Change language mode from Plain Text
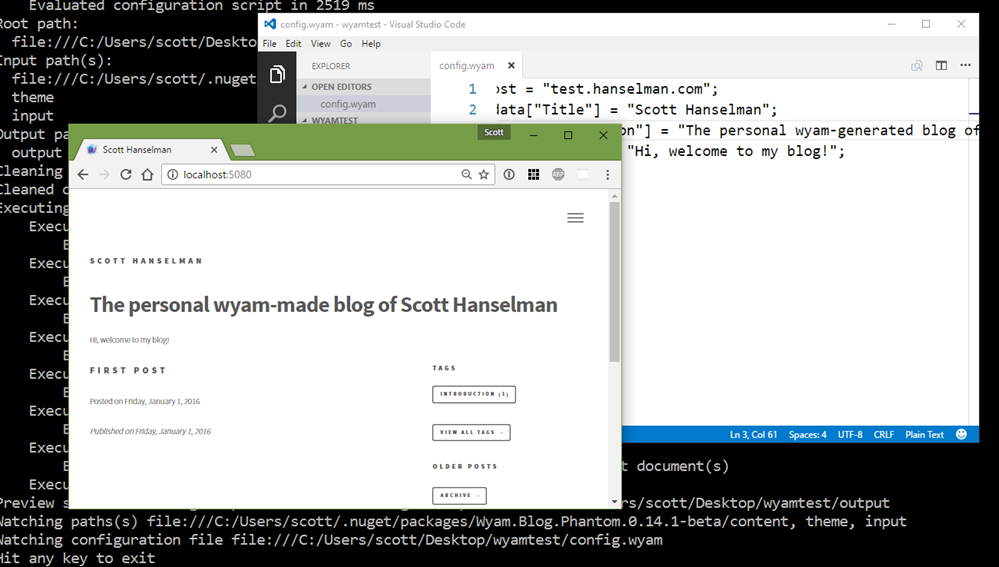This screenshot has width=999, height=567. (x=924, y=435)
